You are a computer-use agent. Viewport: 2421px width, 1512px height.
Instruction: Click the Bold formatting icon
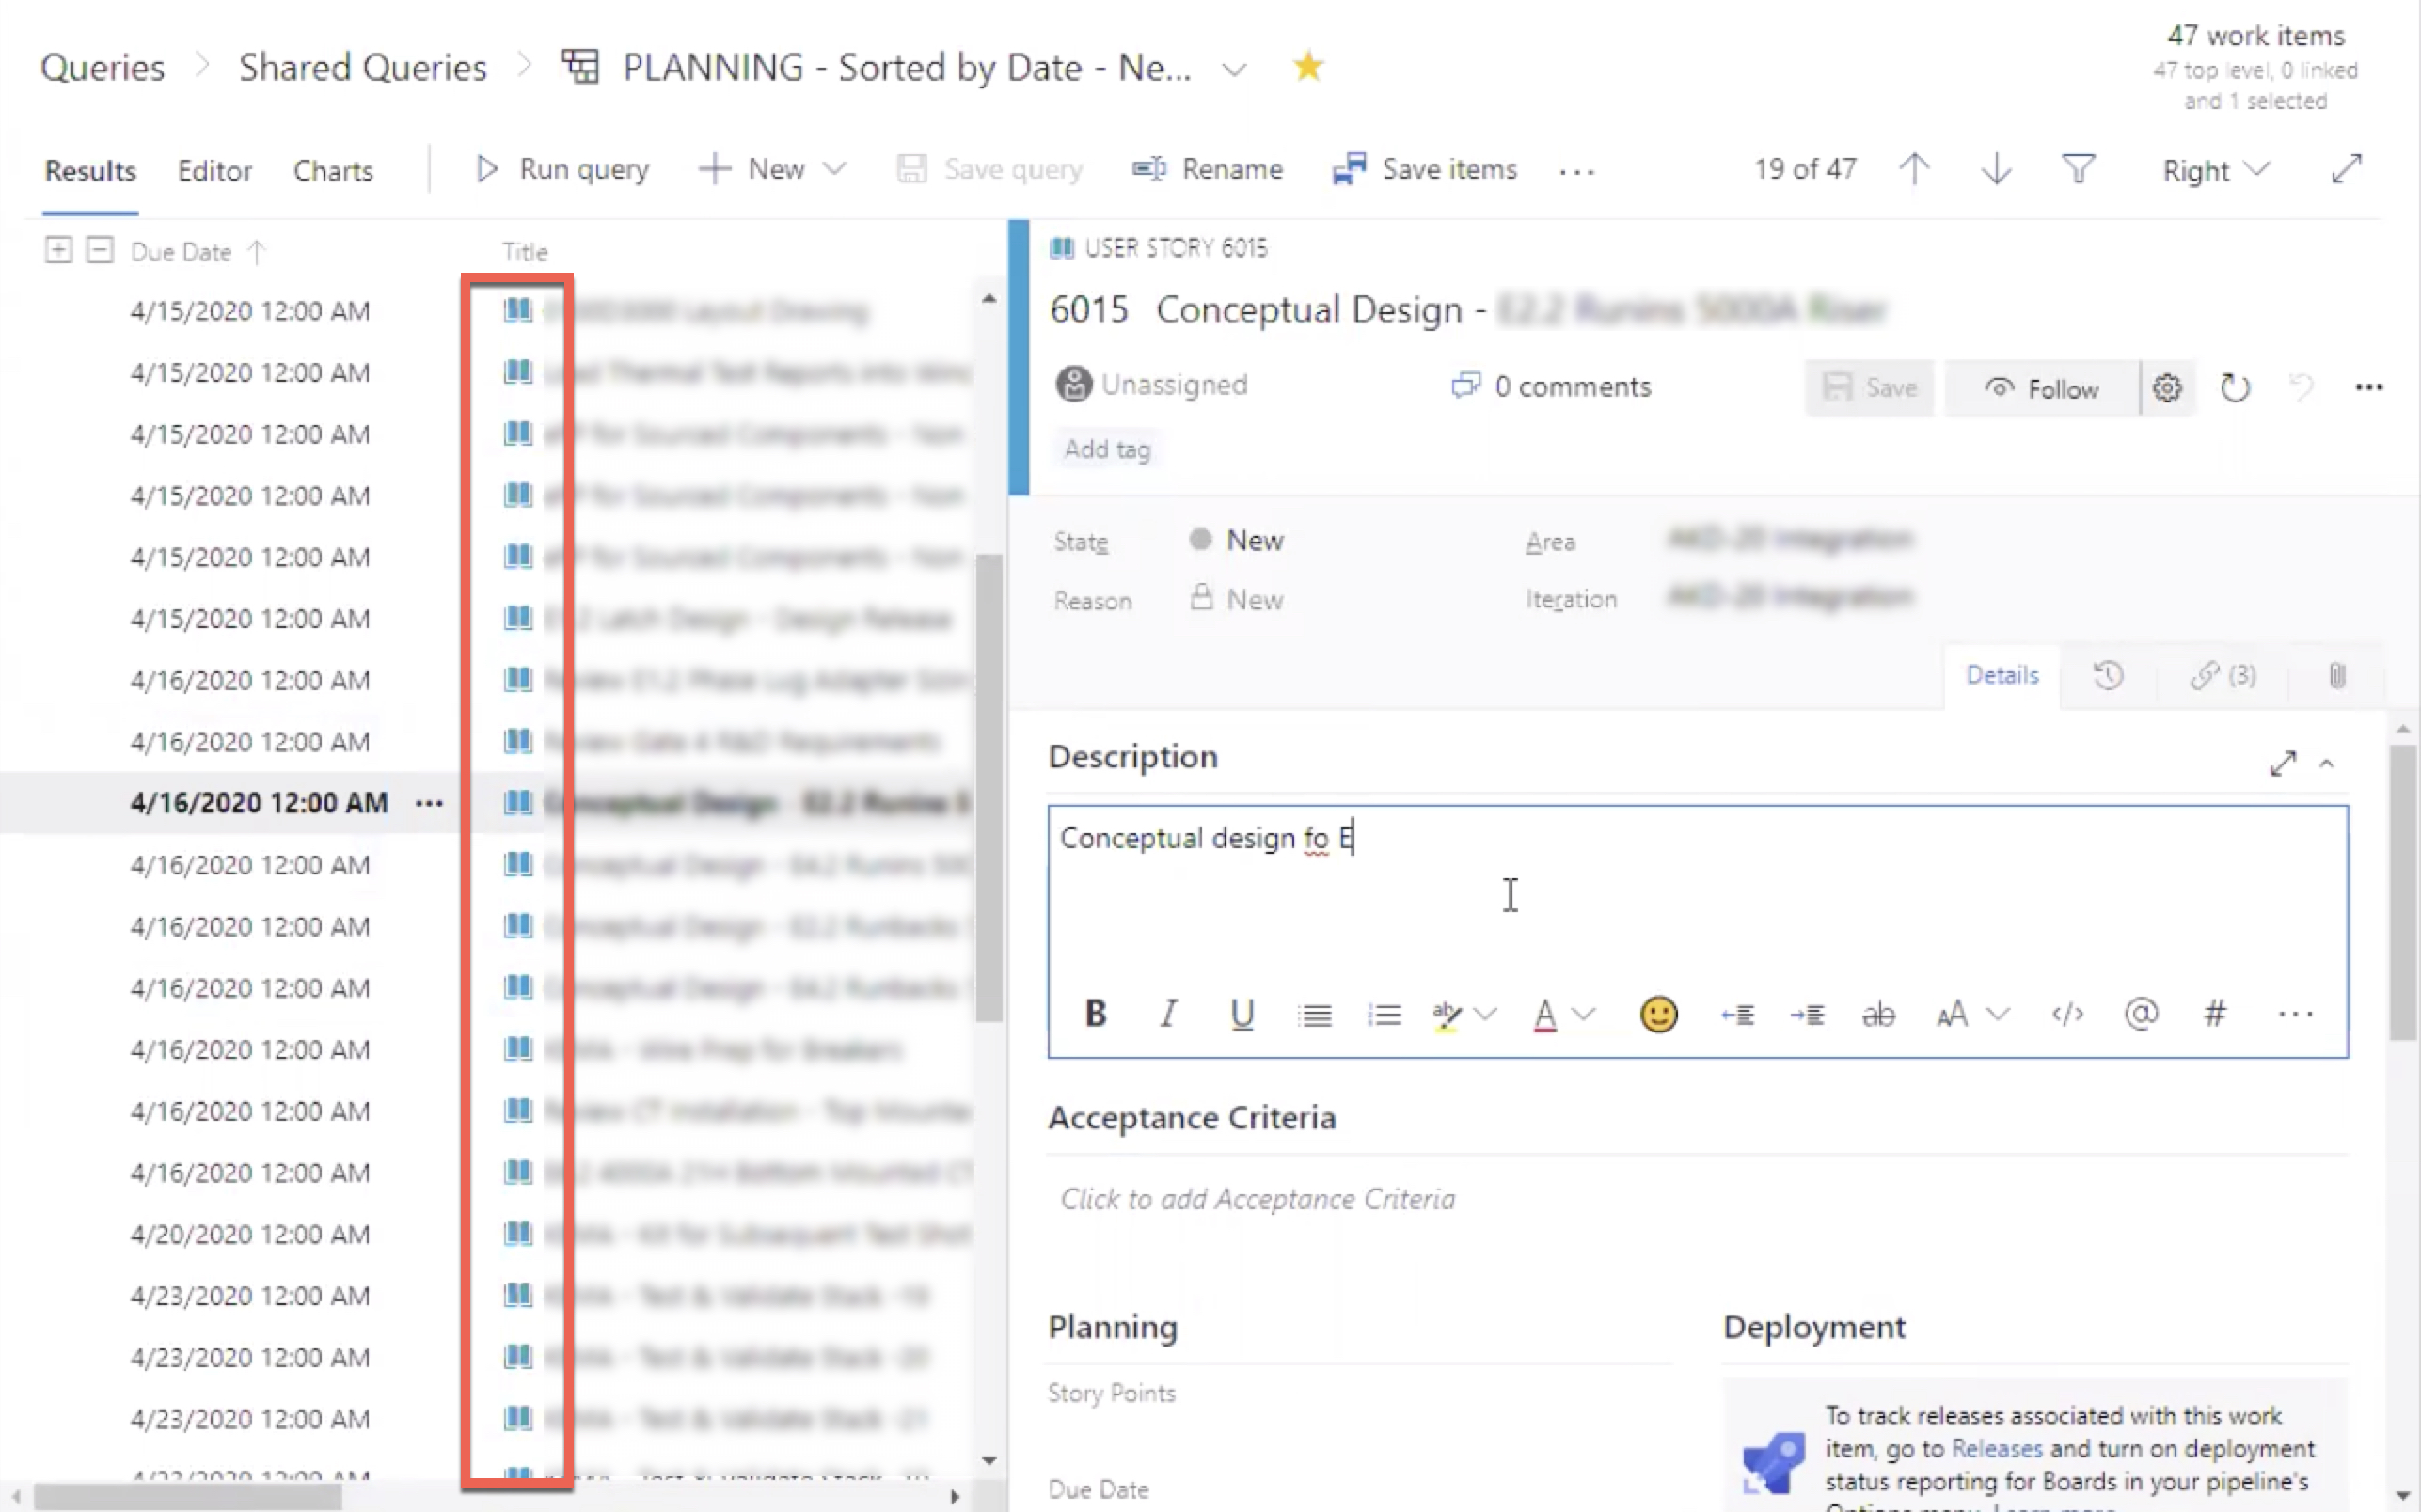pos(1095,1014)
